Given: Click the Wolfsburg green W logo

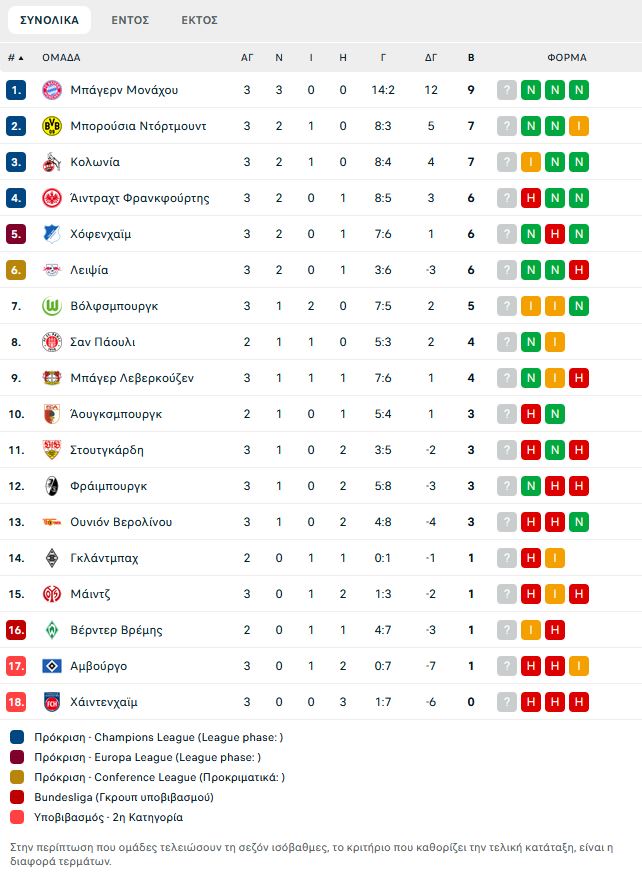Looking at the screenshot, I should coord(52,306).
